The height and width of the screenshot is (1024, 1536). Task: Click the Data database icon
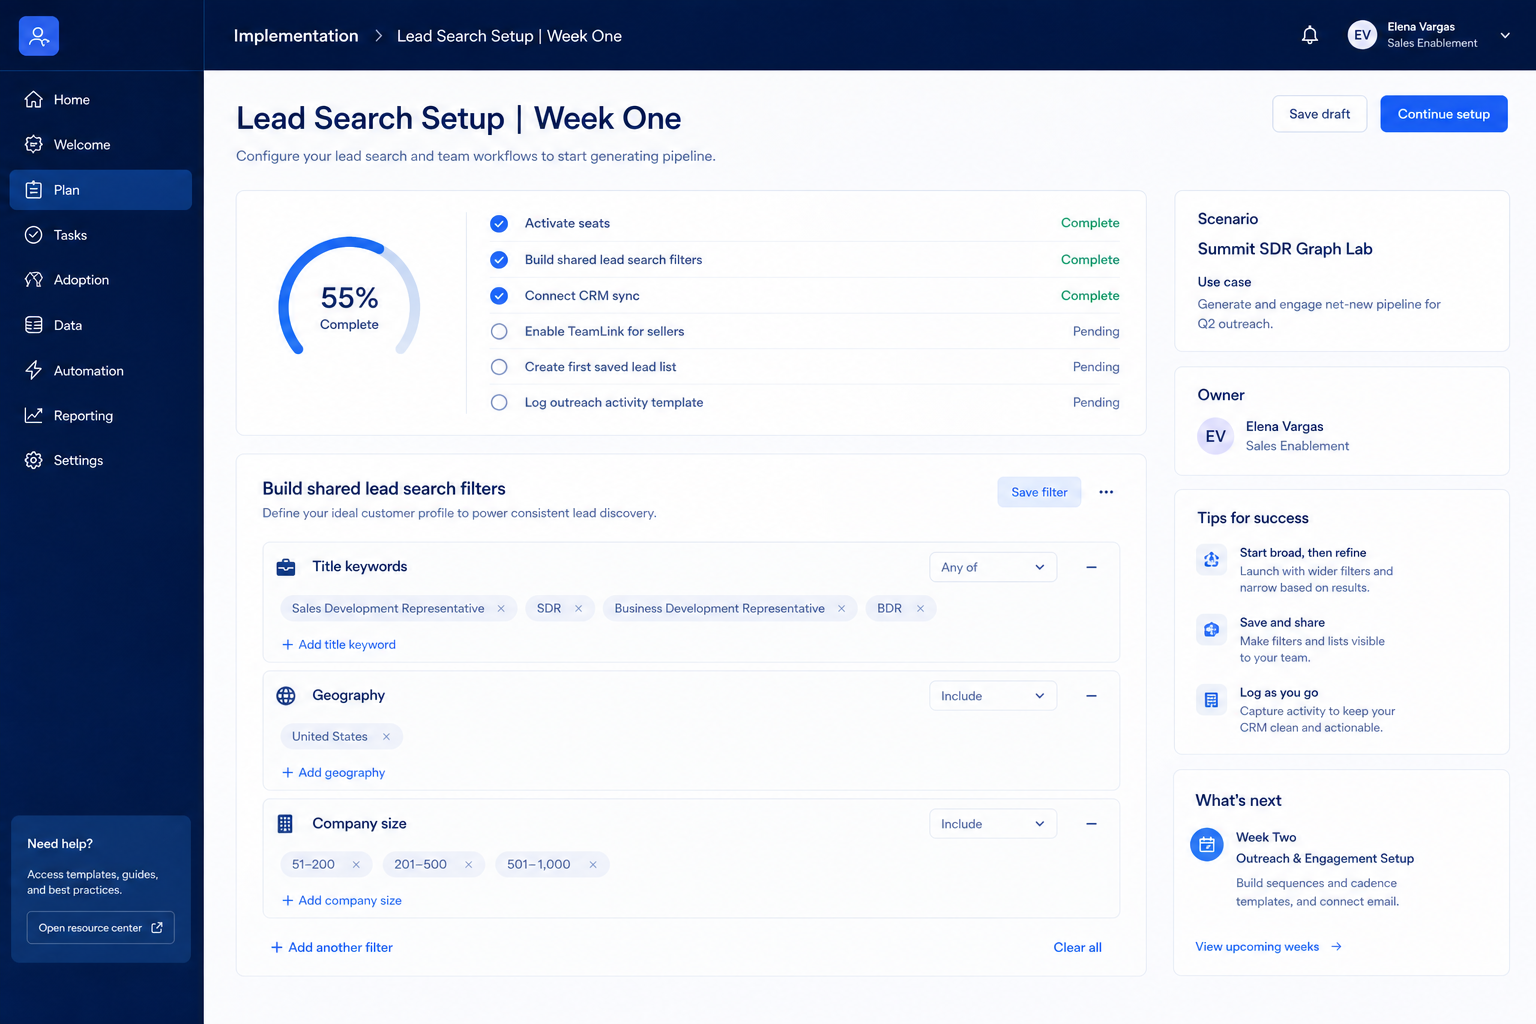tap(34, 325)
